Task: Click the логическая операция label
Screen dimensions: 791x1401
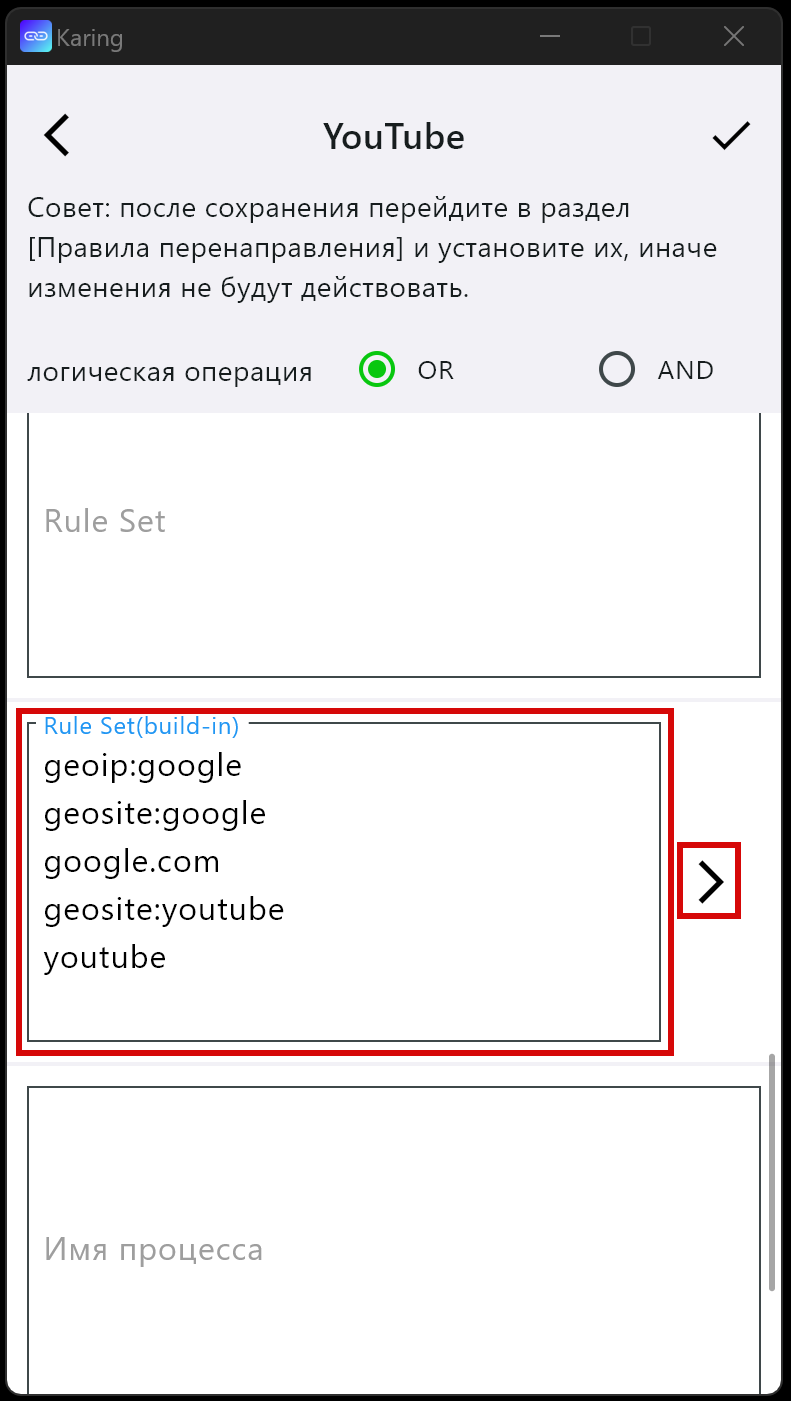Action: [x=170, y=372]
